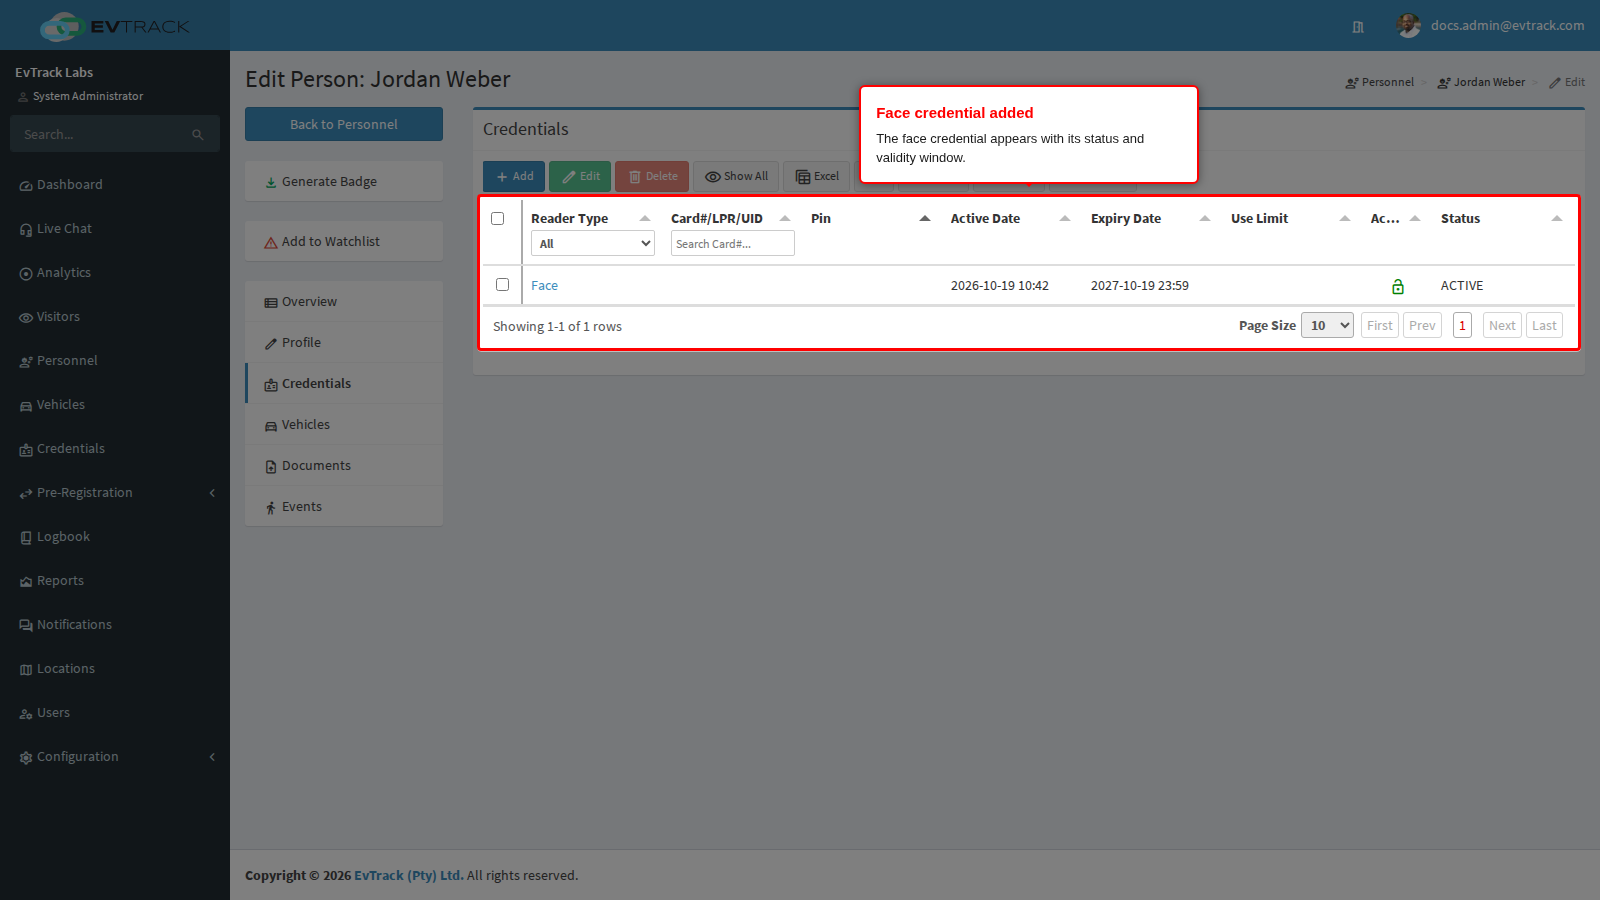Click the green lock icon in the Face row
The width and height of the screenshot is (1600, 900).
pyautogui.click(x=1398, y=287)
